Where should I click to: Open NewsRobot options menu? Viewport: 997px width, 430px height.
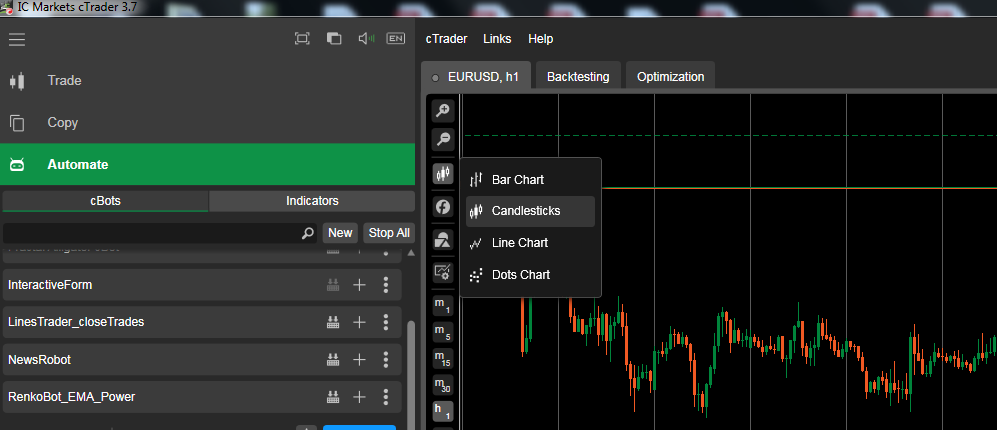coord(385,360)
